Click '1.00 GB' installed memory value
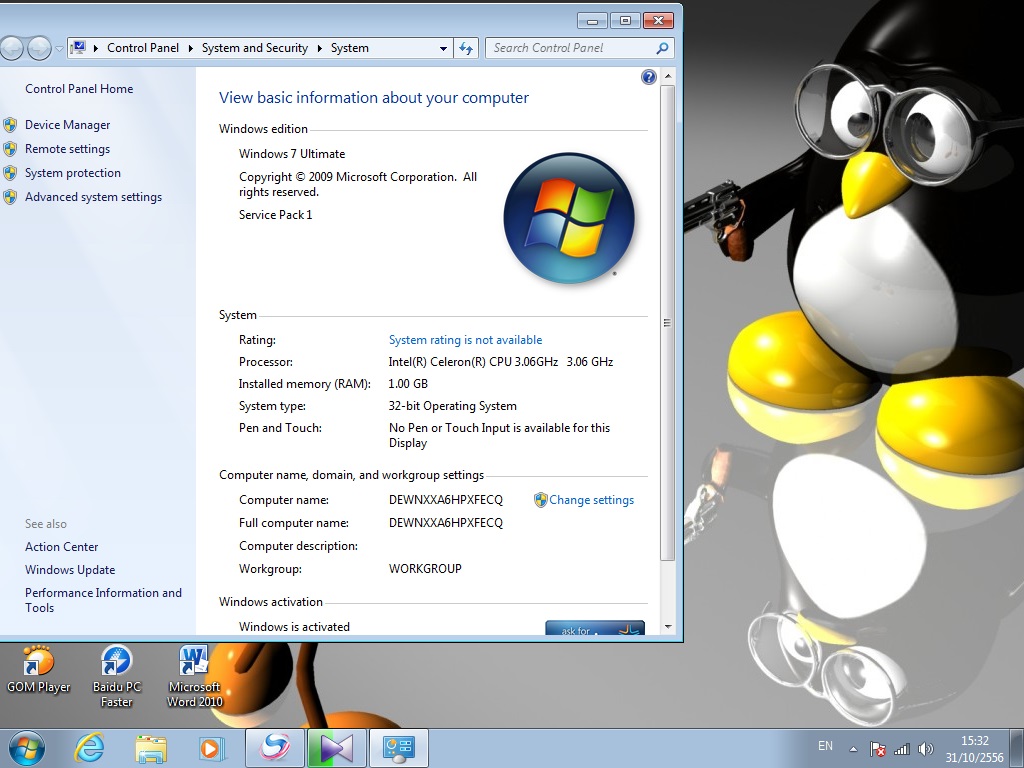The image size is (1024, 768). 408,384
